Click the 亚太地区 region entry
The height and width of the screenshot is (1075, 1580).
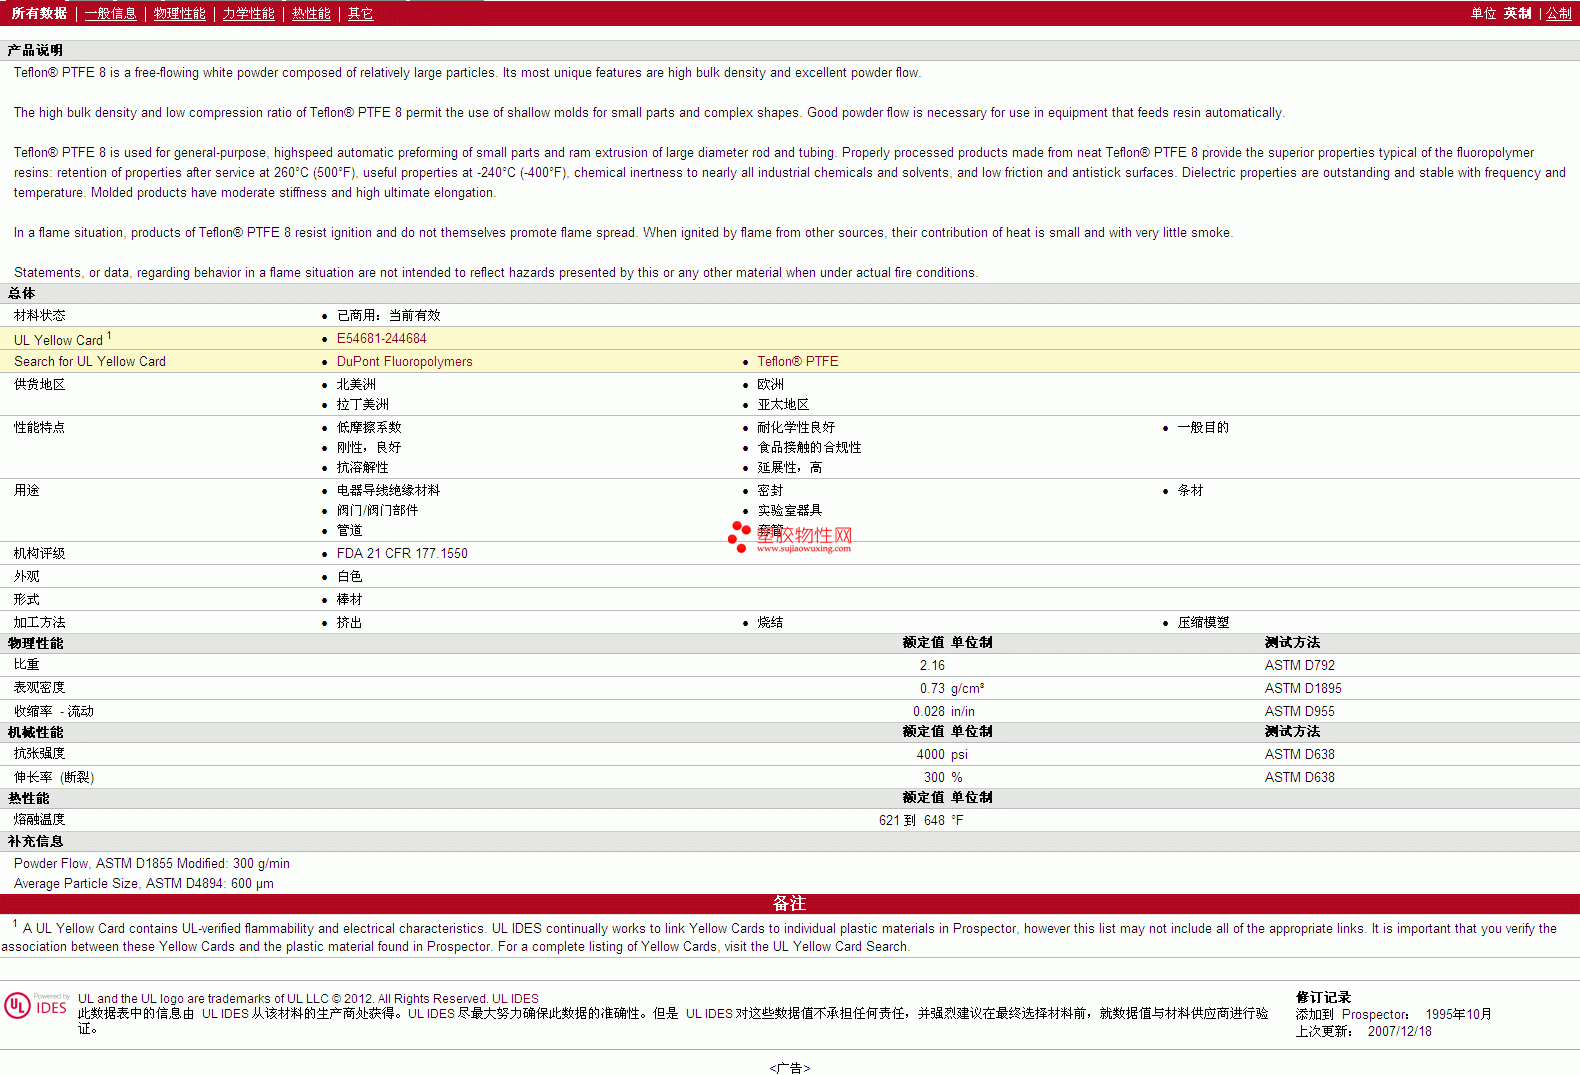783,405
